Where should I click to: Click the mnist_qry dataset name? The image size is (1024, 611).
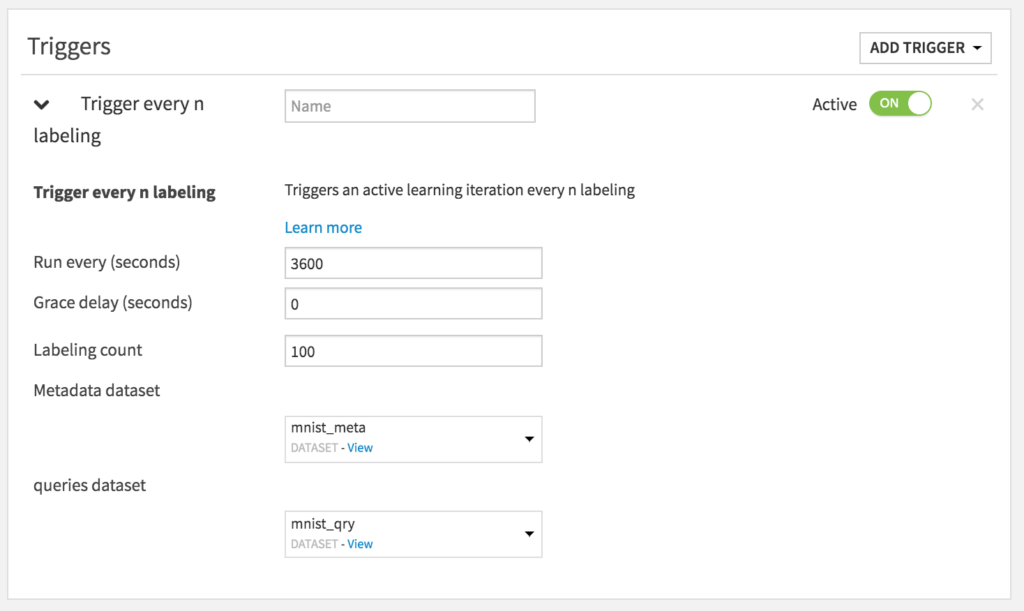point(323,524)
